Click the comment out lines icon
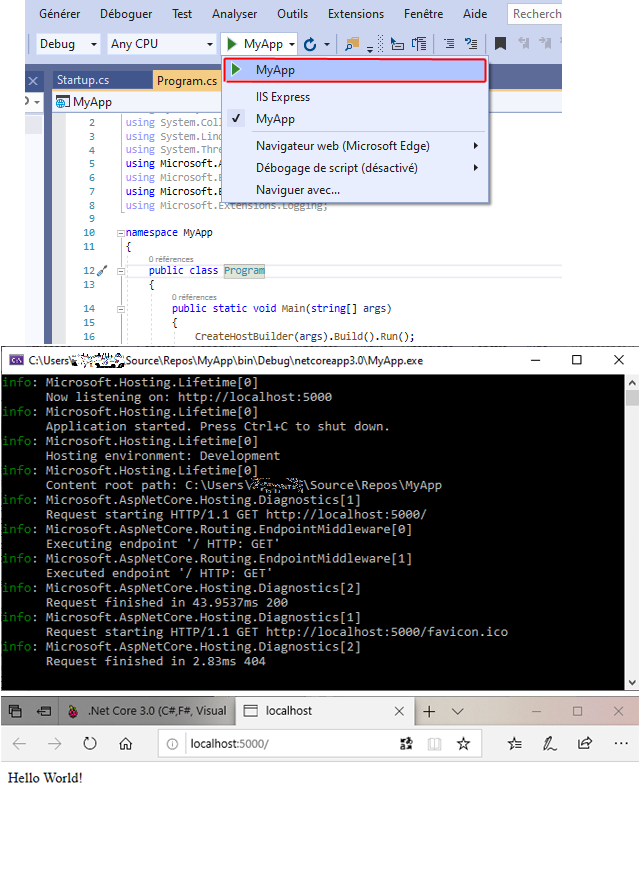639x871 pixels. 449,44
